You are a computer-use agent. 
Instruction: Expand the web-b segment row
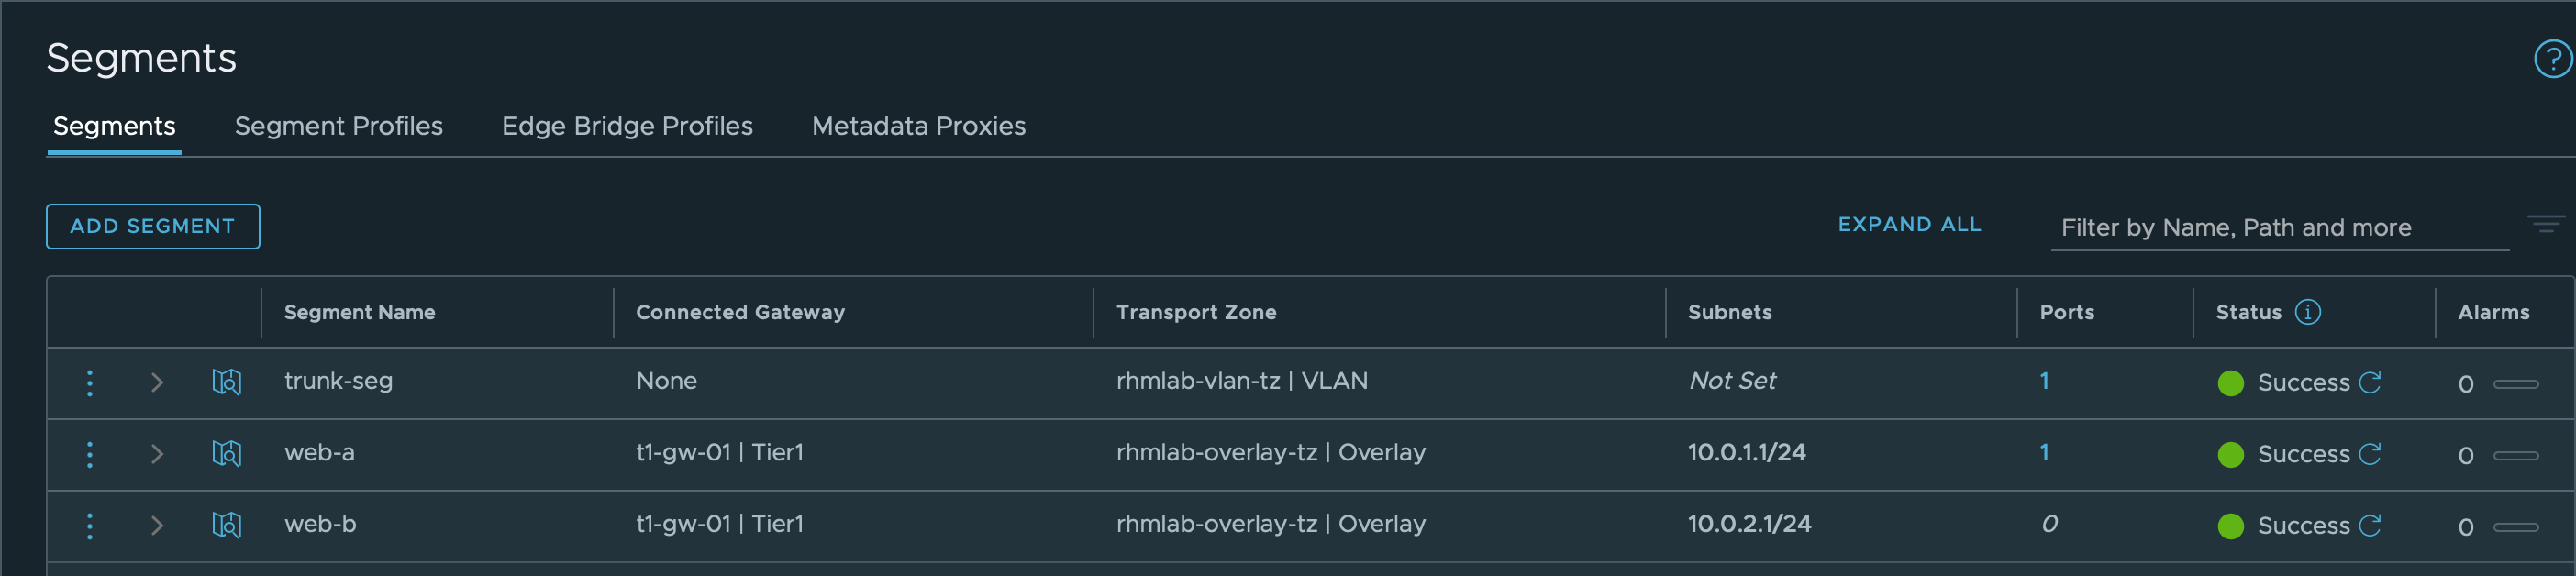pos(157,526)
